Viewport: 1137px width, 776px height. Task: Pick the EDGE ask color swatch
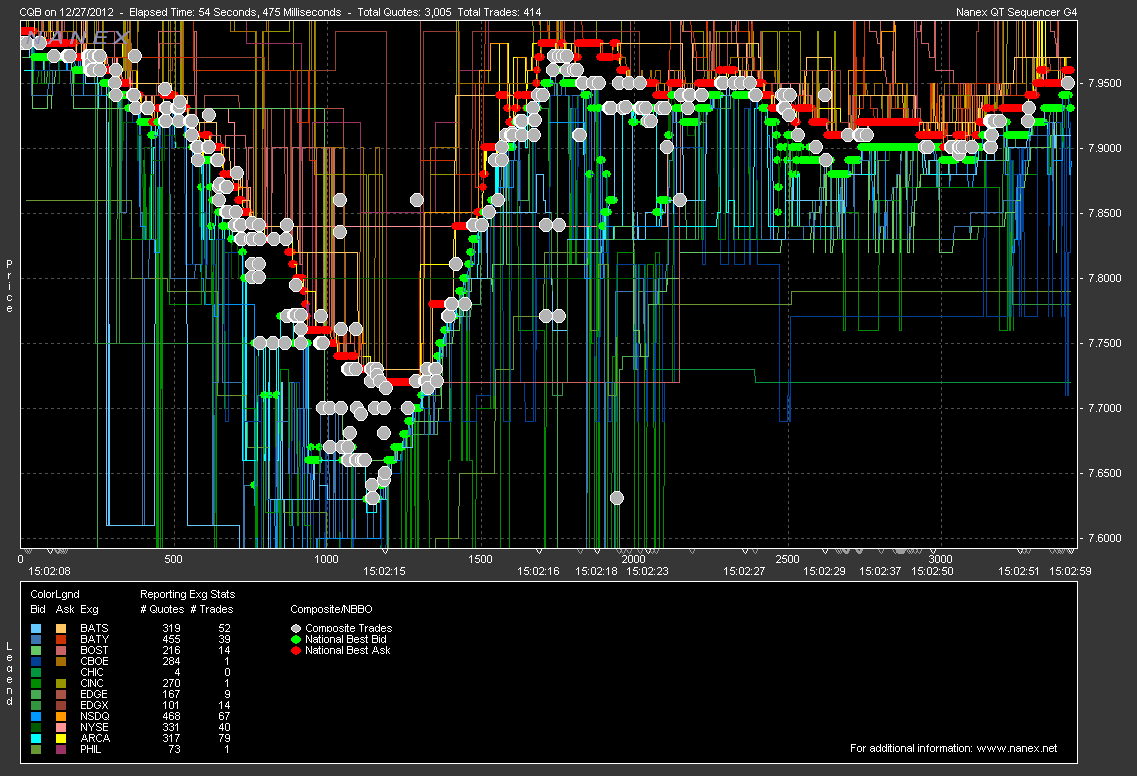(61, 694)
